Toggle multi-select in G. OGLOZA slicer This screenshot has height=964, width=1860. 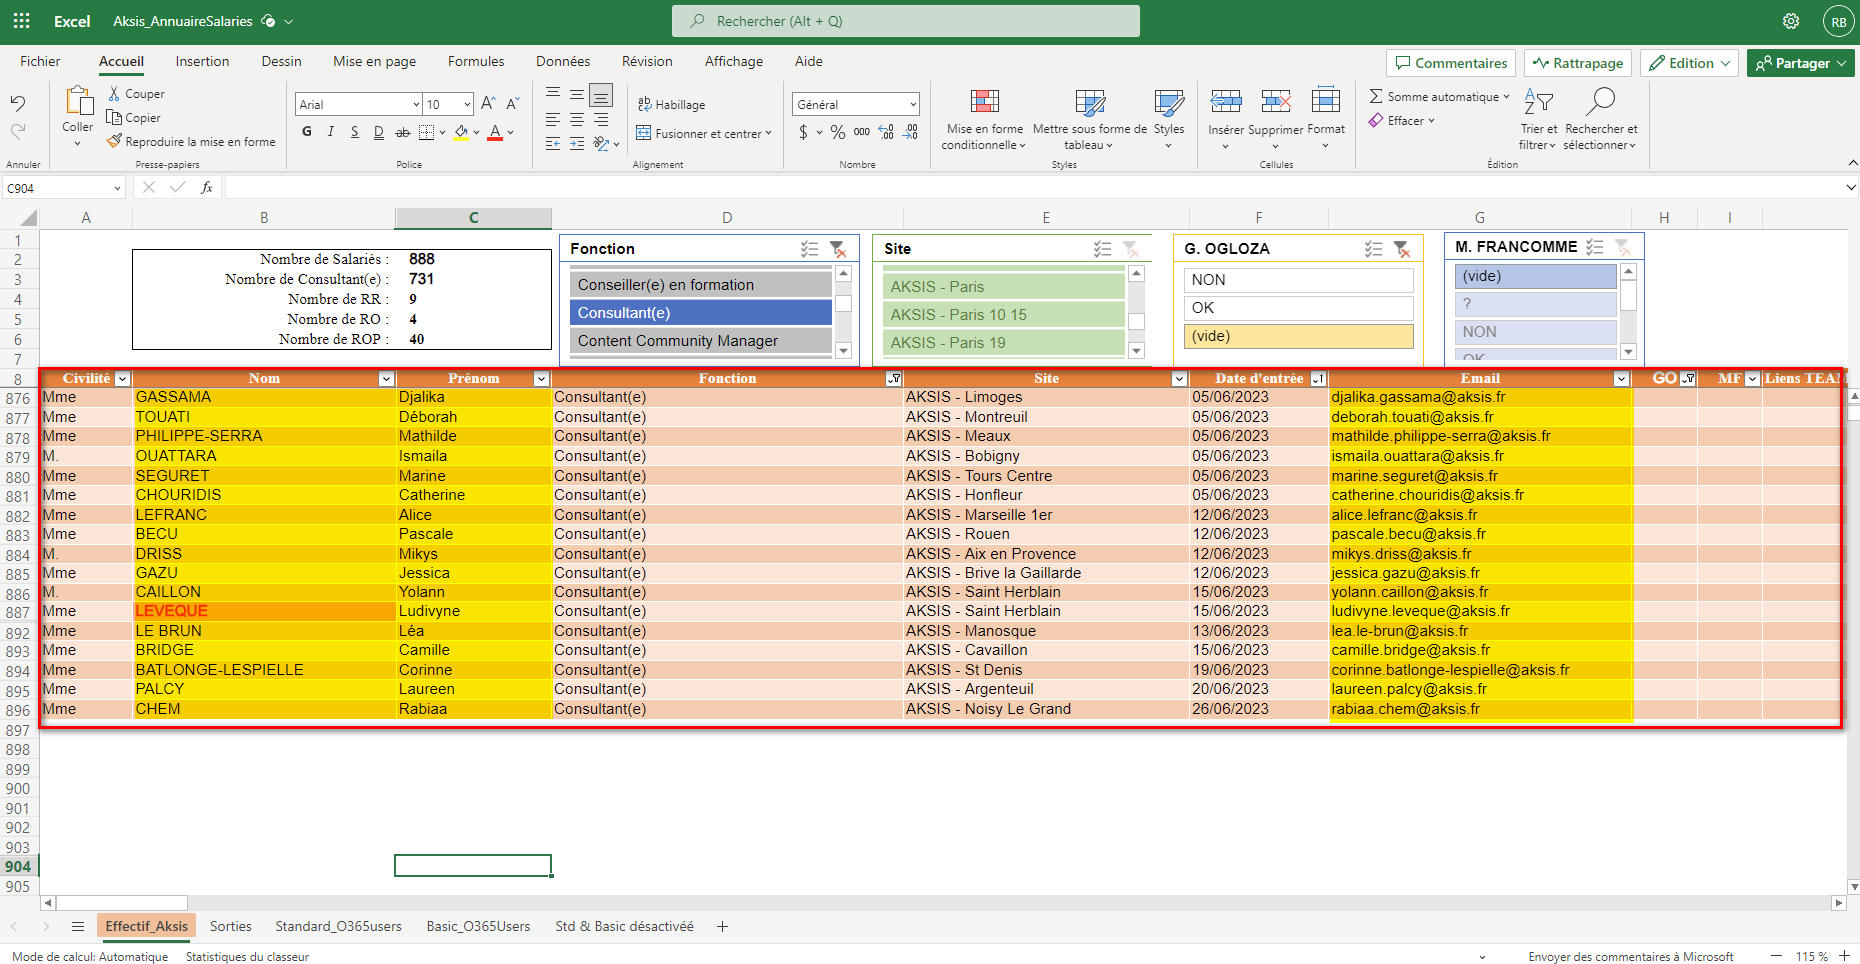click(x=1374, y=249)
